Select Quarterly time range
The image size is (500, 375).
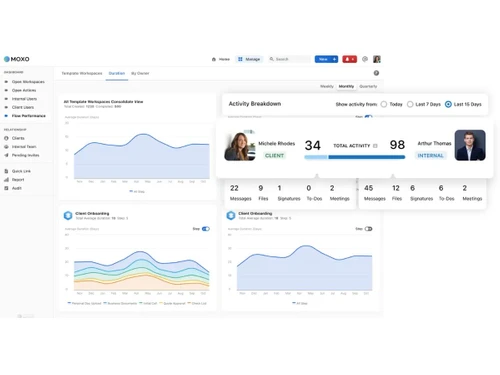(x=368, y=86)
